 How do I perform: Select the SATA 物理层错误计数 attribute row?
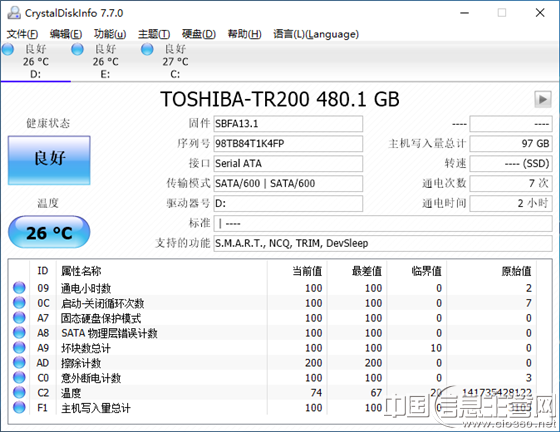point(272,333)
